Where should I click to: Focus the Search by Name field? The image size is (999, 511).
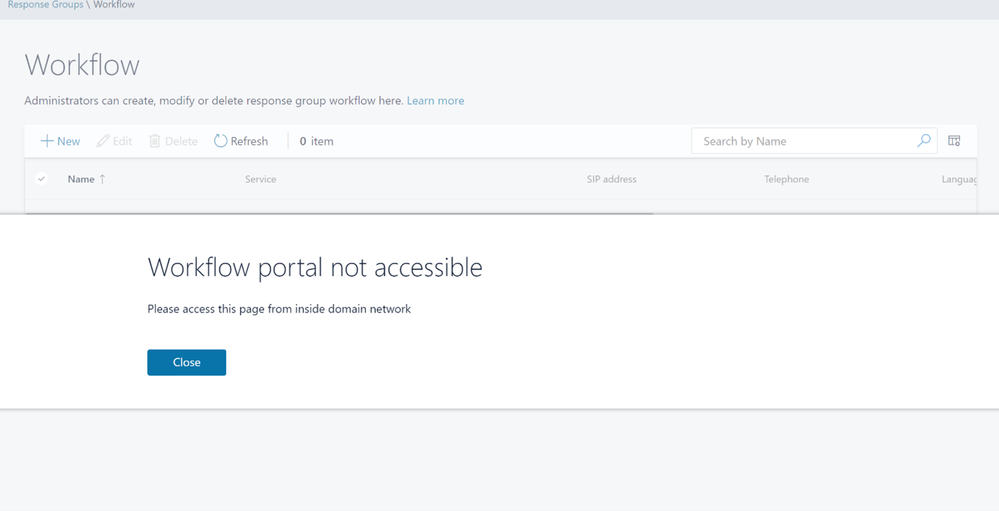(x=806, y=141)
